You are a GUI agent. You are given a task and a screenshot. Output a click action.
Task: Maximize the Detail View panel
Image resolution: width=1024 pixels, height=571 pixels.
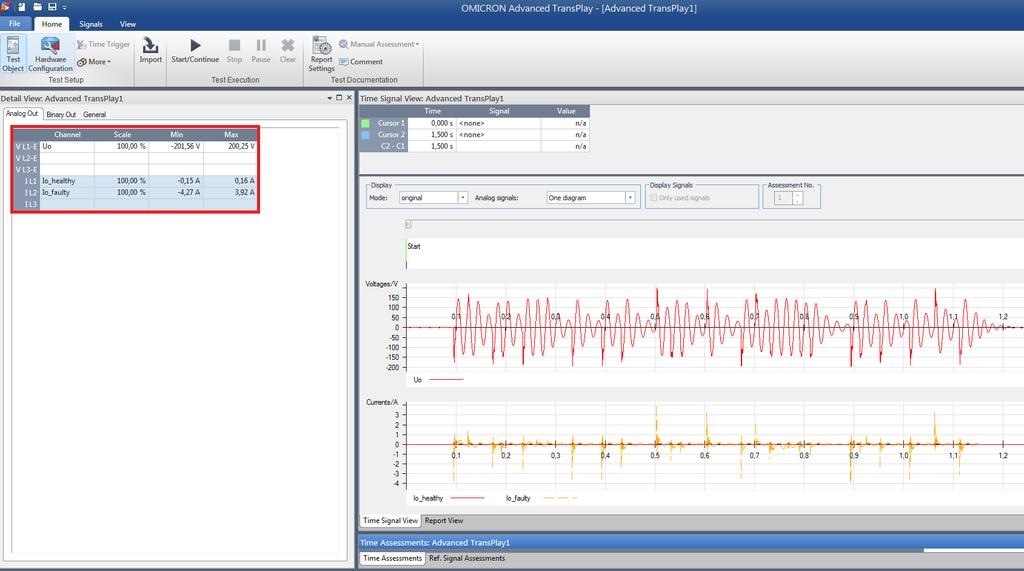pos(339,97)
